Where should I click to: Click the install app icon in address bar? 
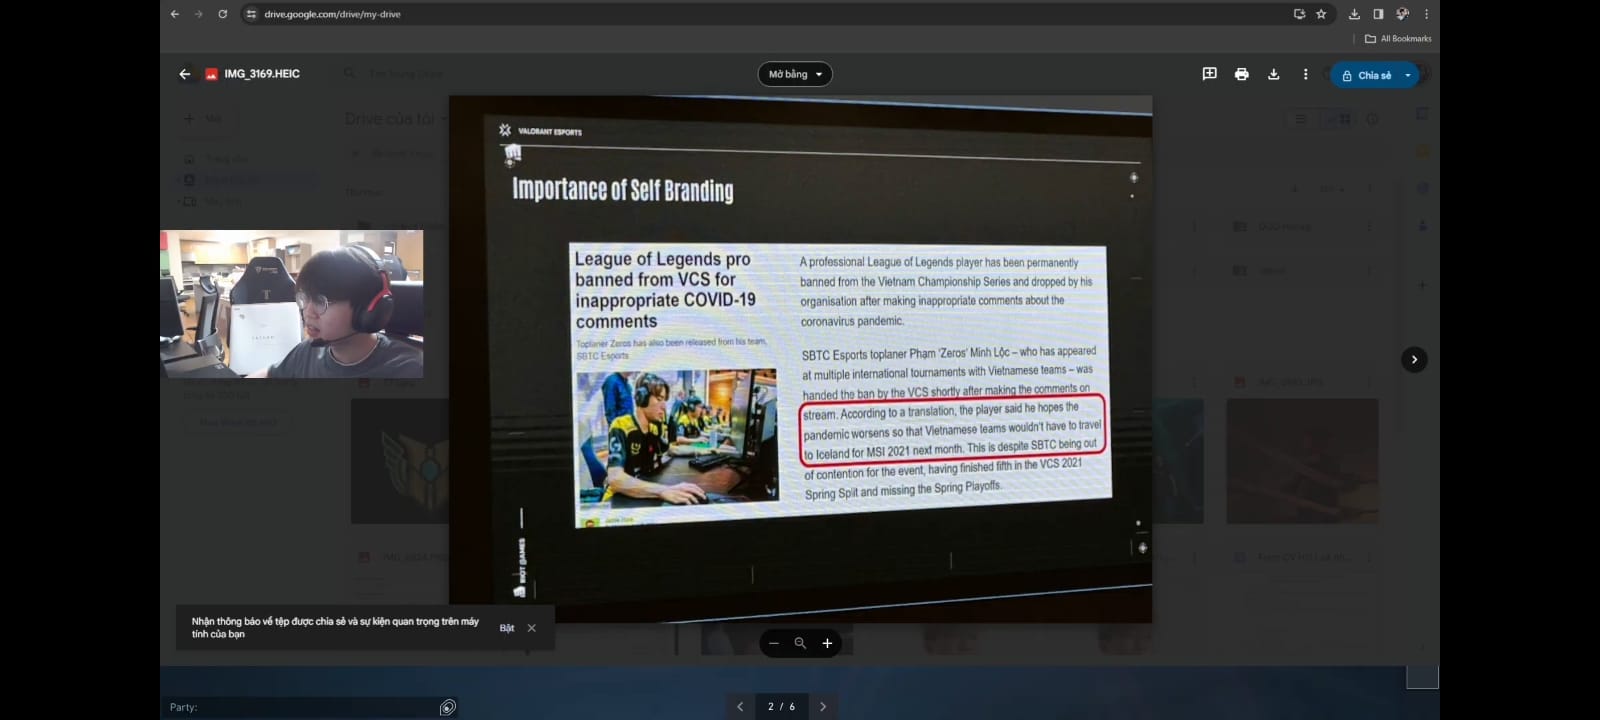pos(1299,14)
